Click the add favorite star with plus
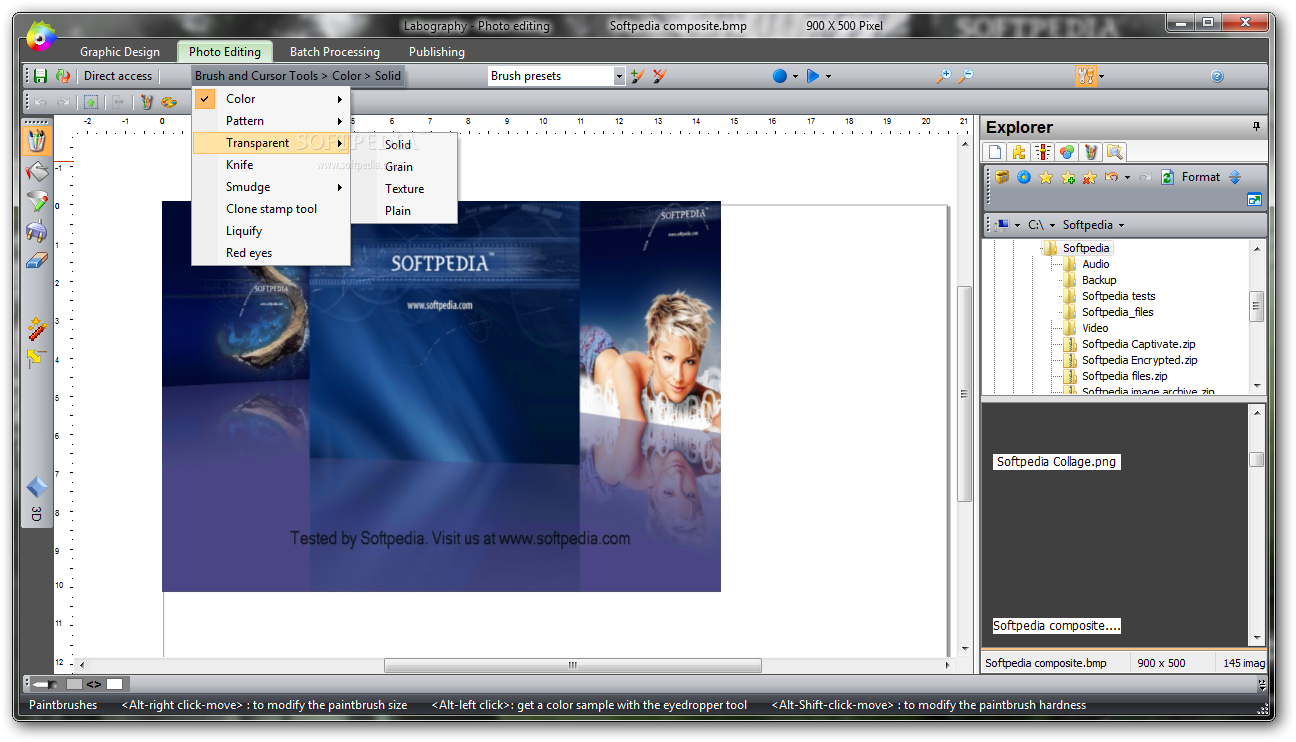The height and width of the screenshot is (742, 1296). point(1068,177)
